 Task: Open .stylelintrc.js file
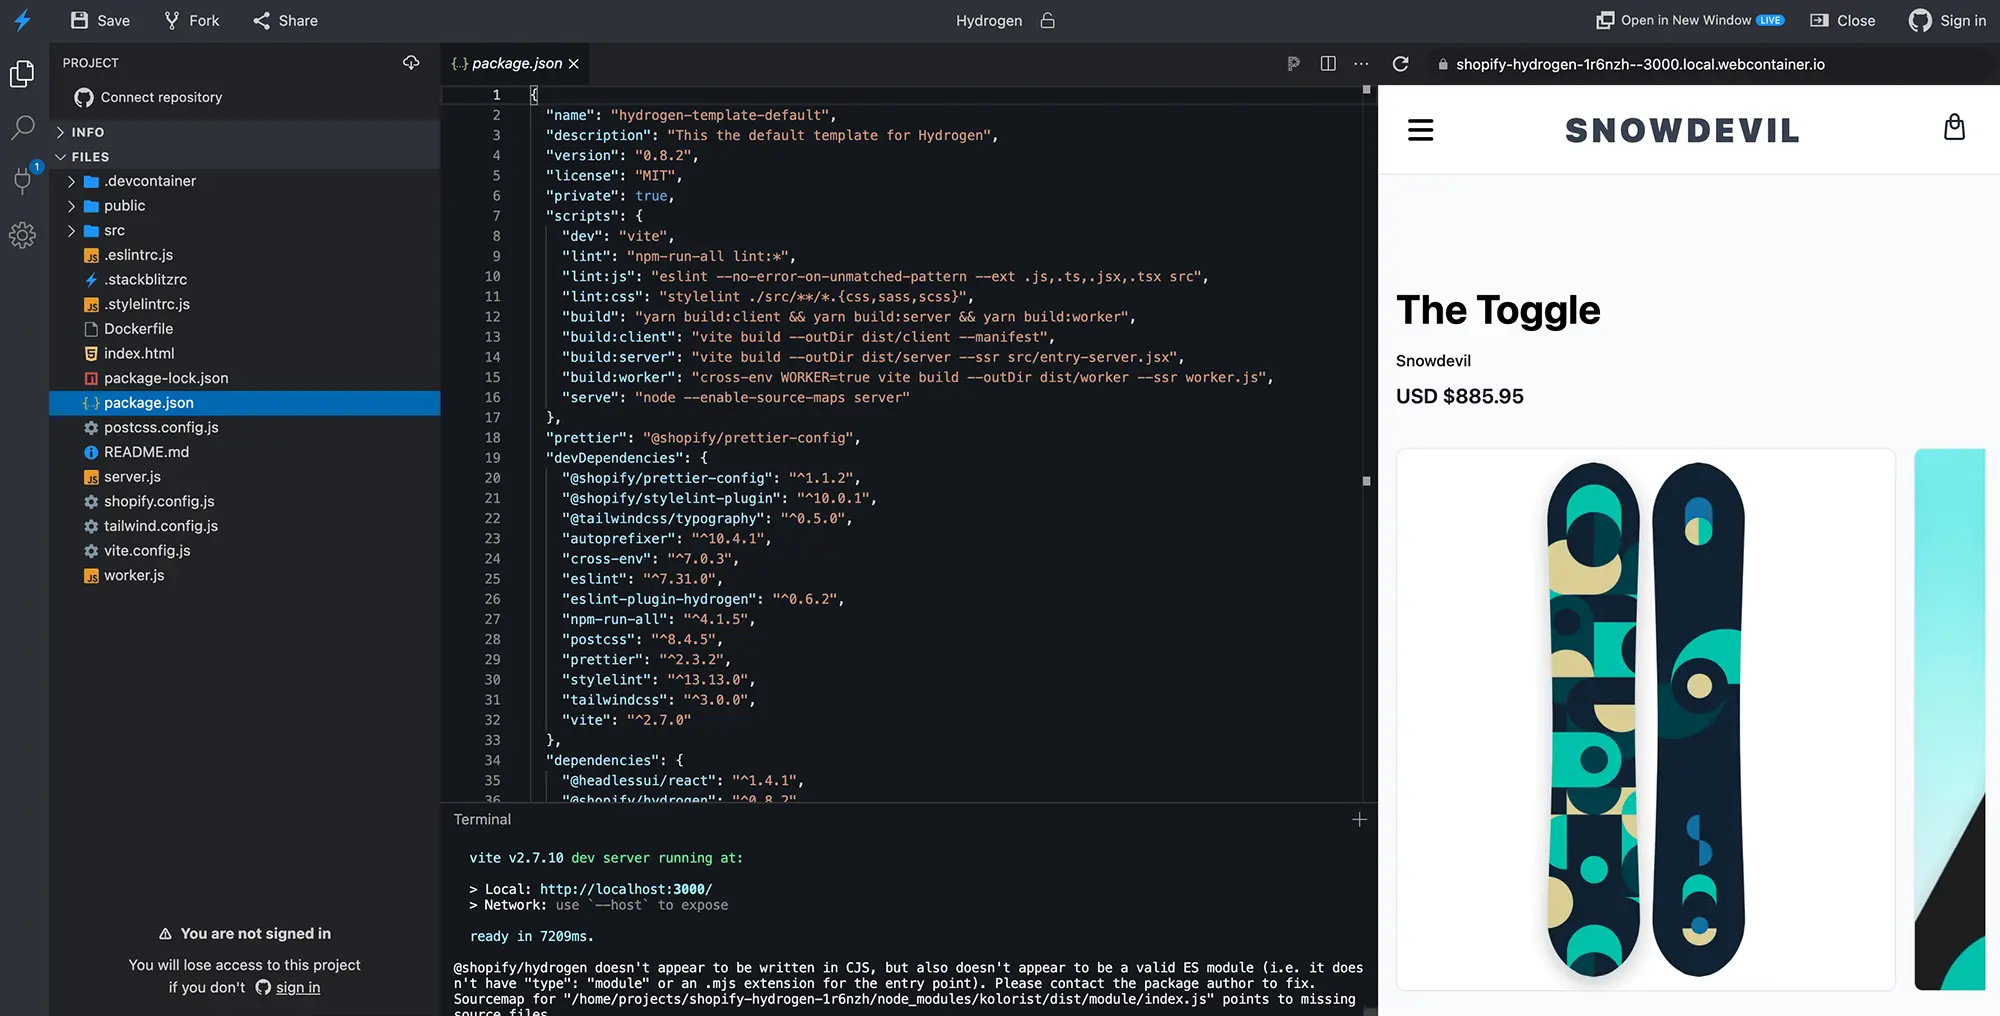tap(244, 304)
